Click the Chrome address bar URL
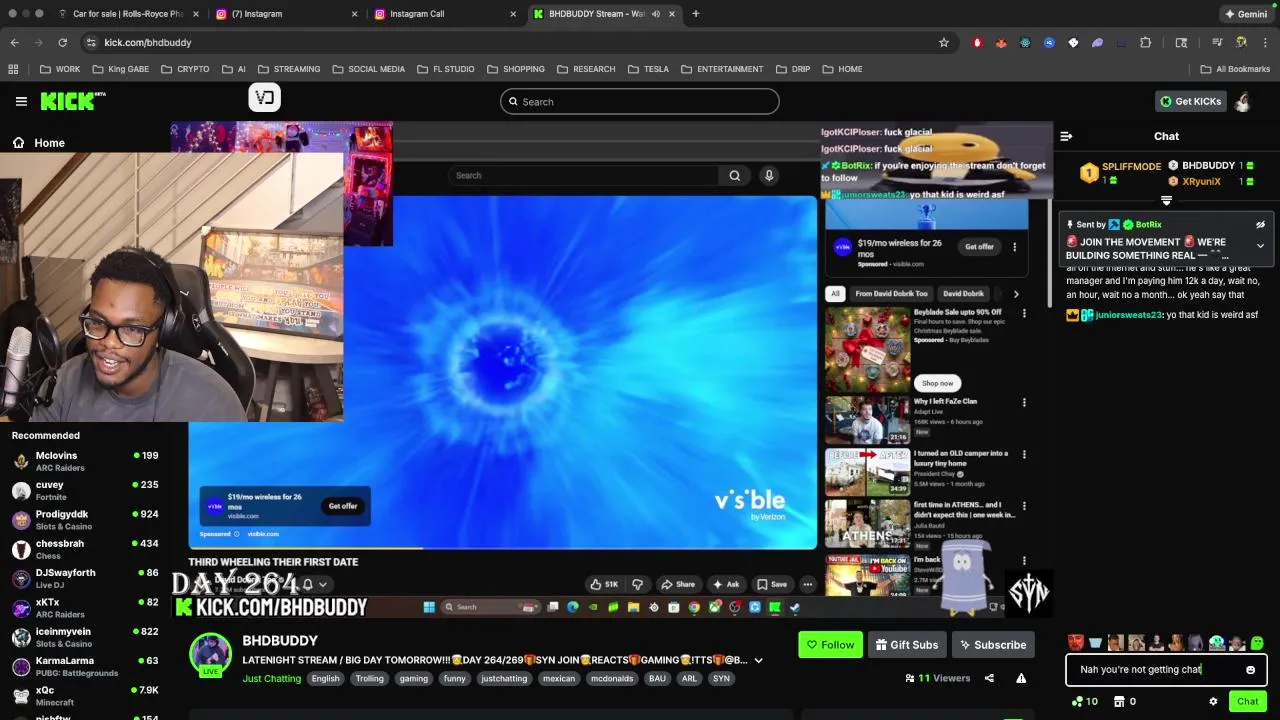The image size is (1280, 720). (147, 43)
